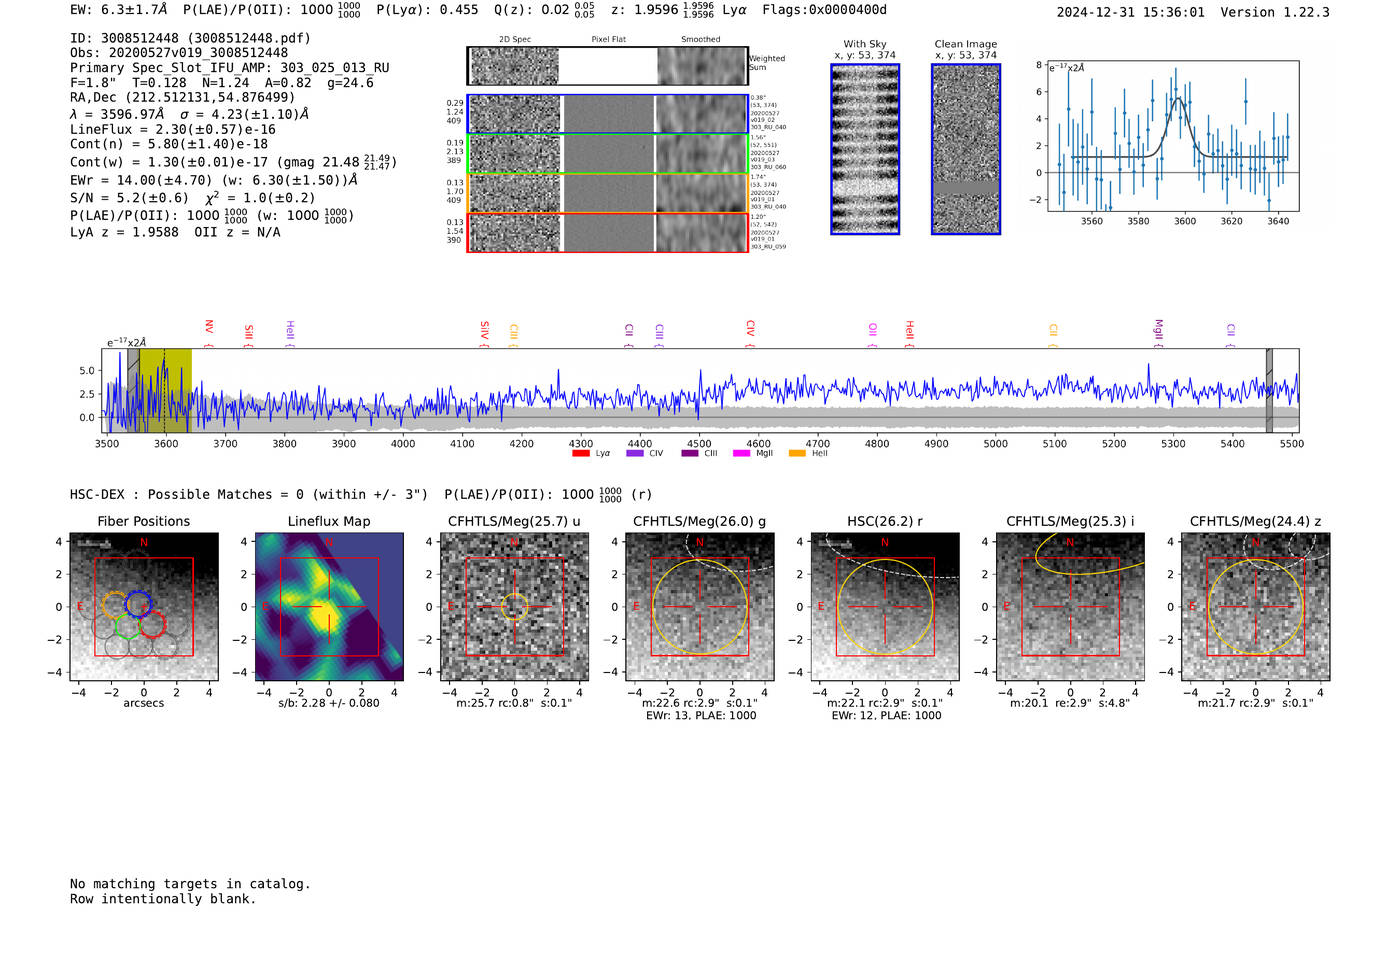Click the Gaussian line-fit plot near 3600Å
The height and width of the screenshot is (953, 1400).
(x=1172, y=136)
